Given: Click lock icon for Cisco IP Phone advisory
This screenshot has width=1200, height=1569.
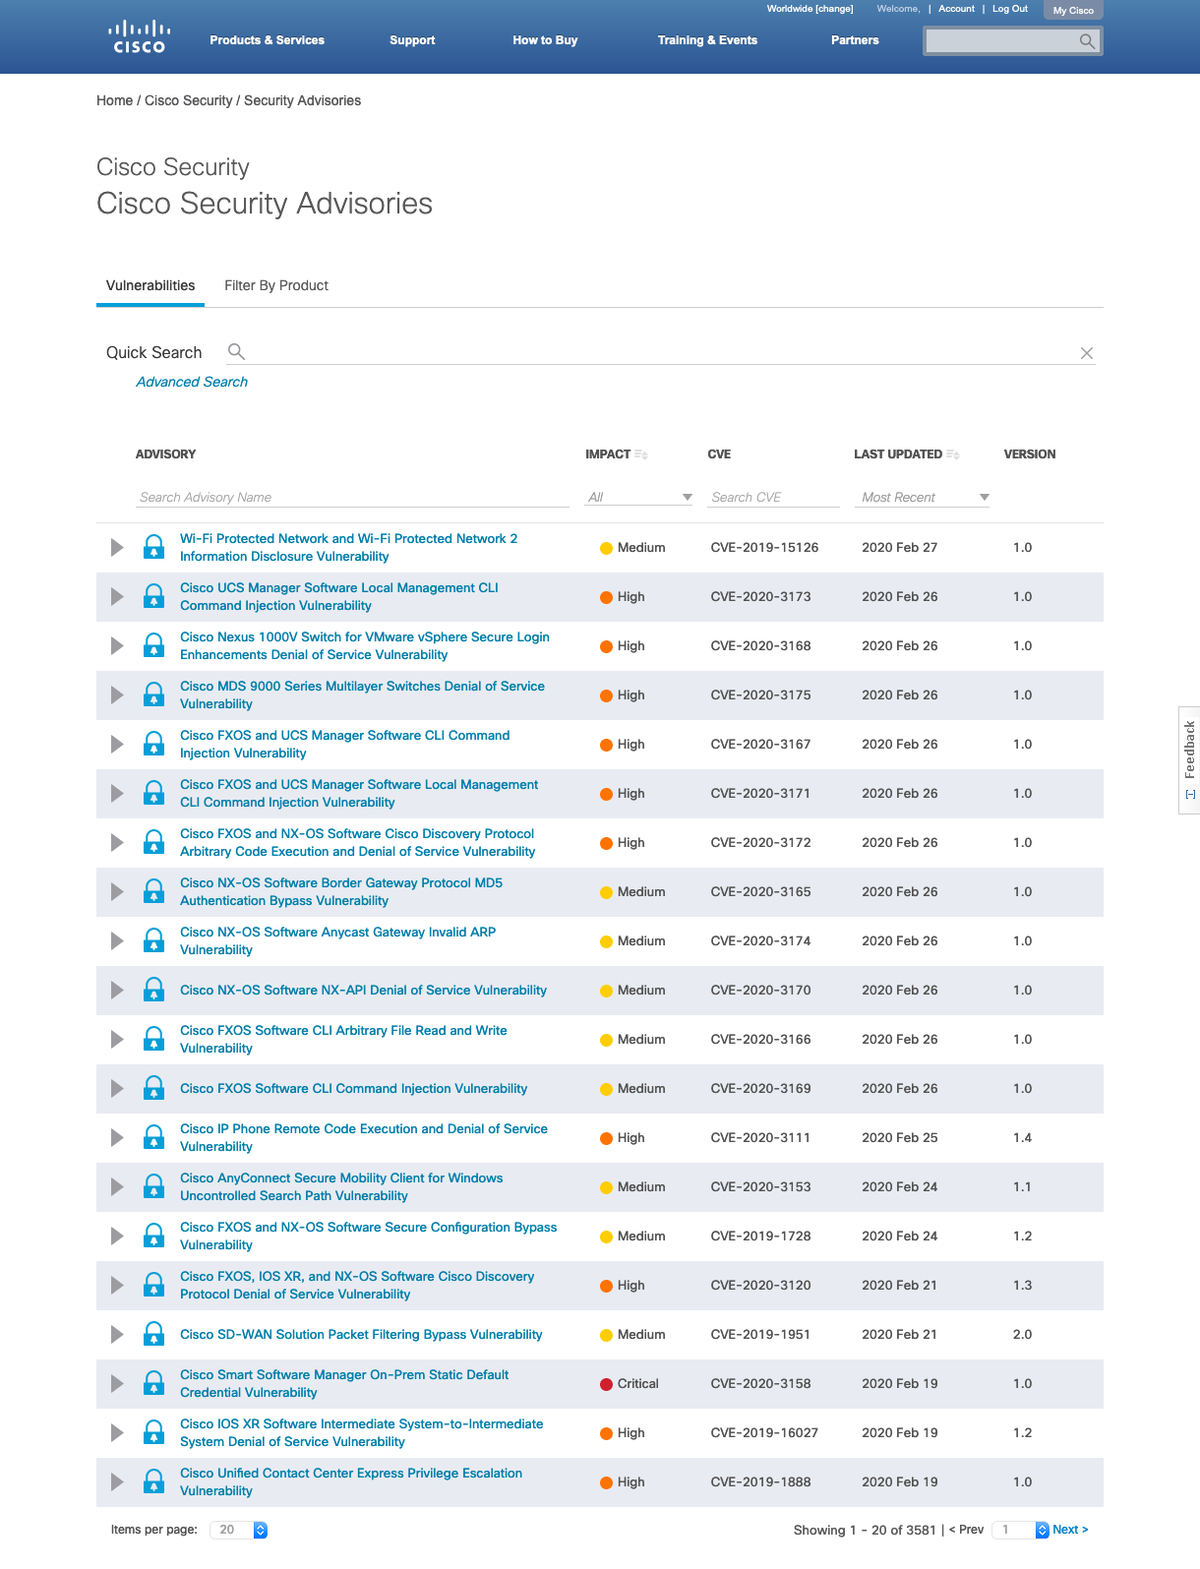Looking at the screenshot, I should 154,1137.
